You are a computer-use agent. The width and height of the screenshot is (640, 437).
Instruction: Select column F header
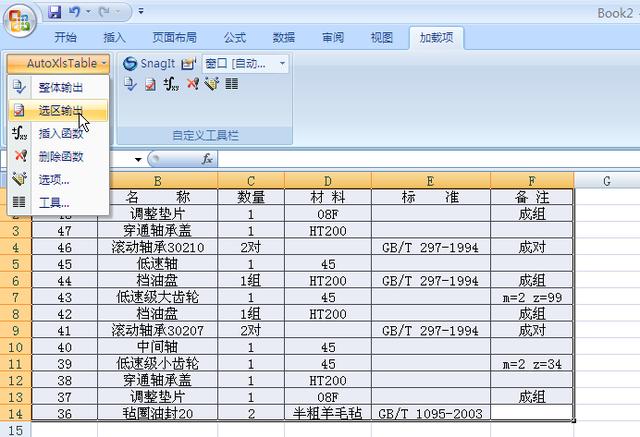pos(532,181)
